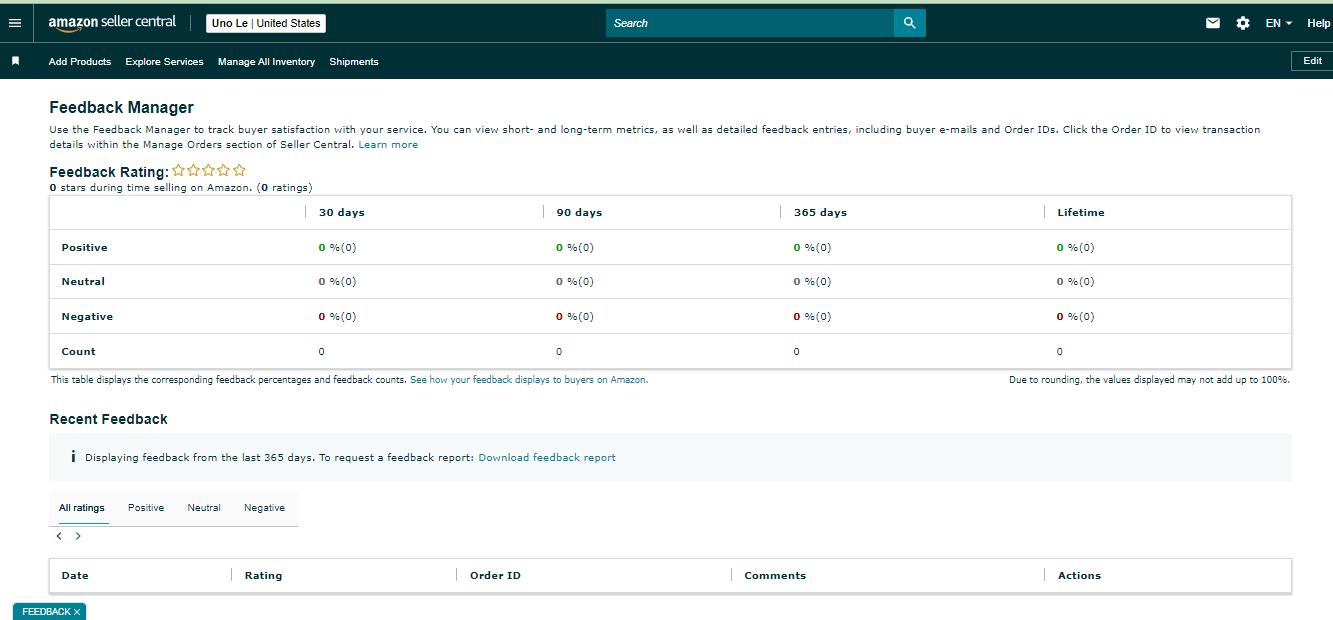Screen dimensions: 1333x620
Task: Select the All ratings tab
Action: [x=82, y=508]
